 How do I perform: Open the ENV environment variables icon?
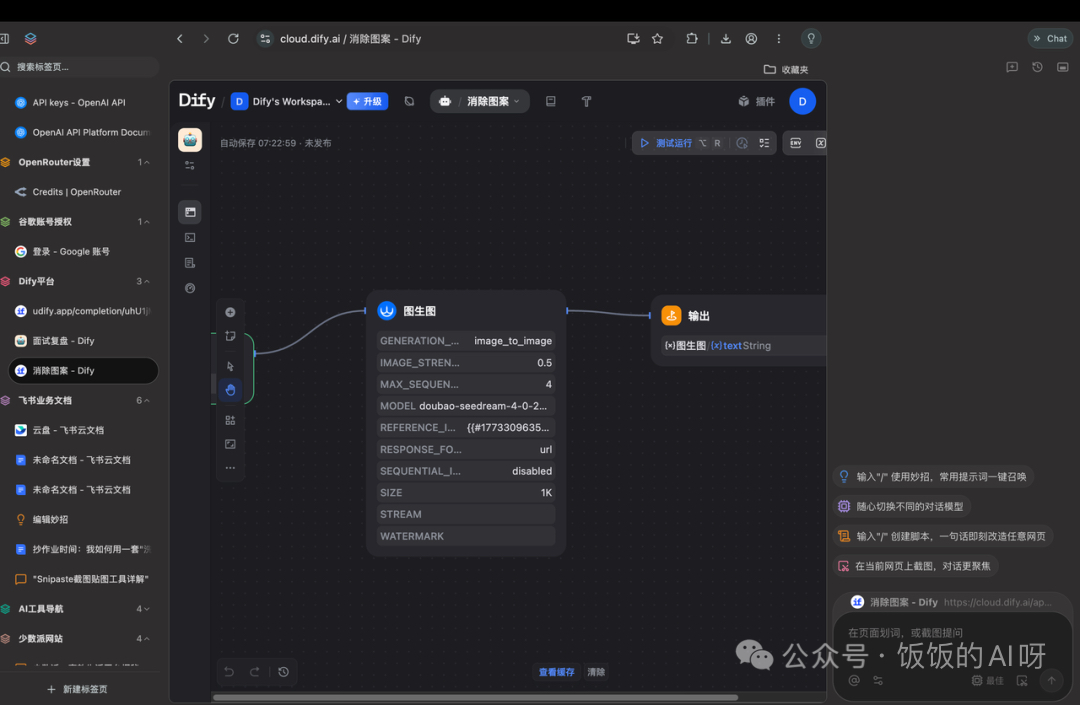point(796,143)
